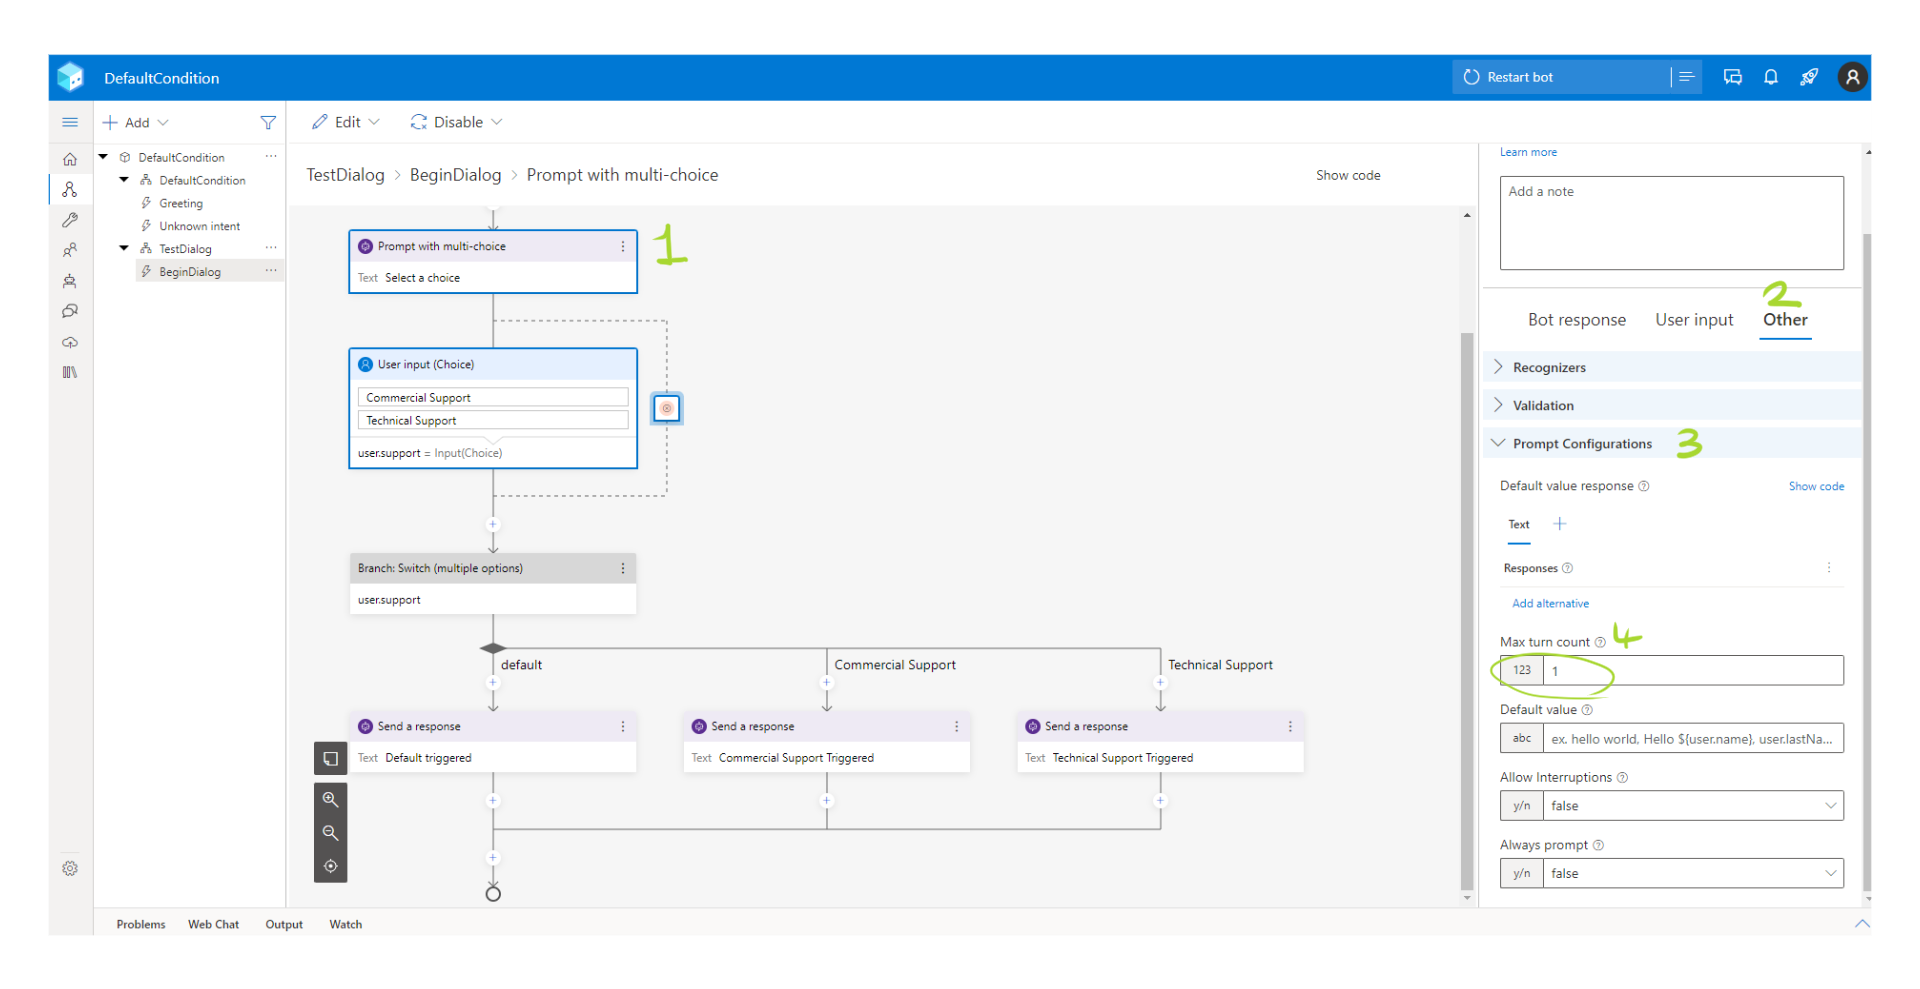Click the fit-to-view icon on canvas toolbar
This screenshot has width=1920, height=989.
pos(330,866)
